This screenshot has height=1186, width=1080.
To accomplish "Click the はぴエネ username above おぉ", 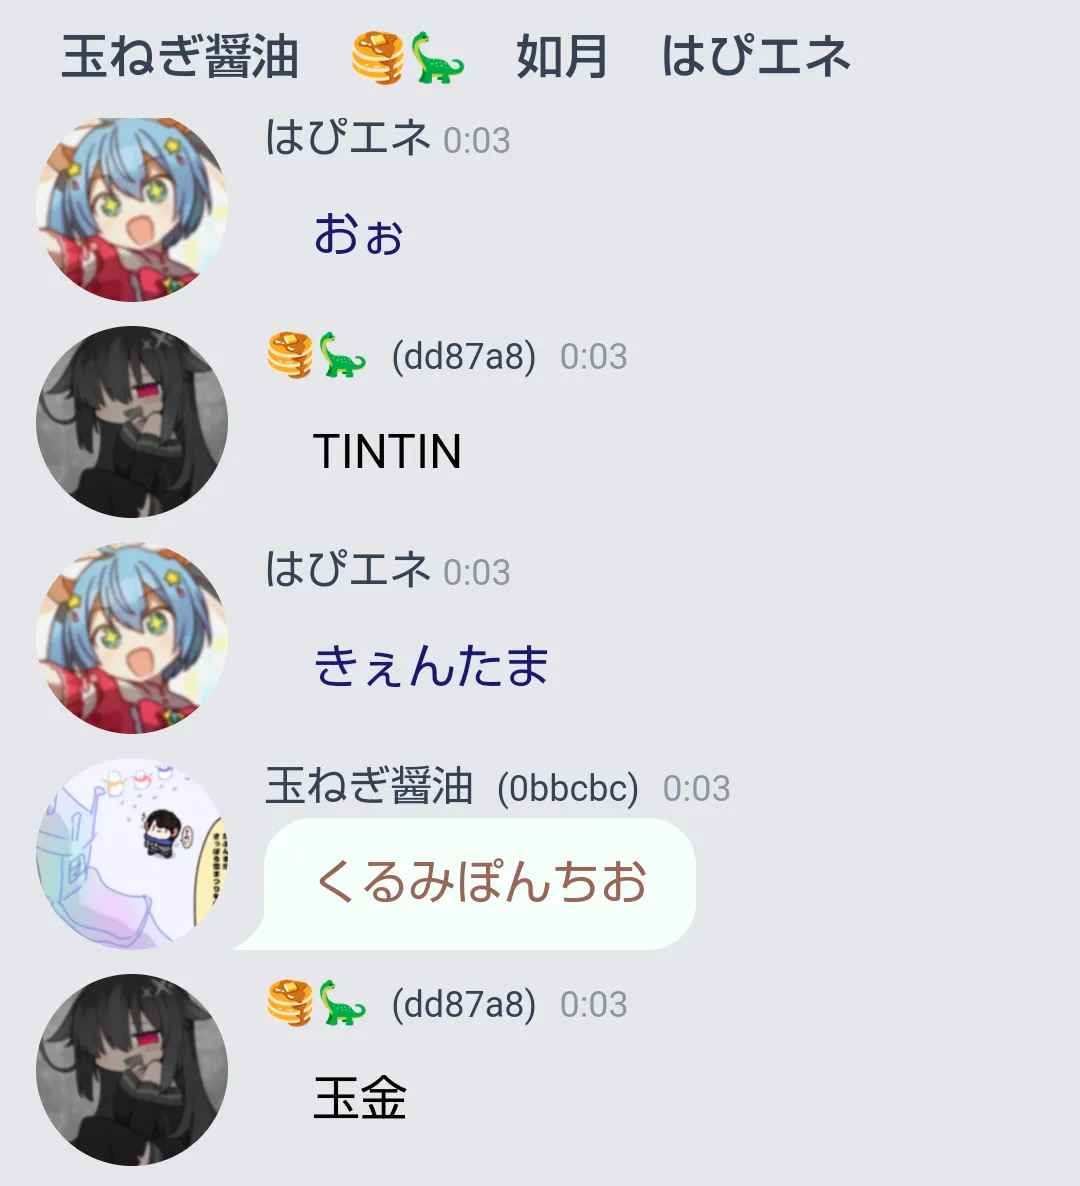I will pos(348,138).
